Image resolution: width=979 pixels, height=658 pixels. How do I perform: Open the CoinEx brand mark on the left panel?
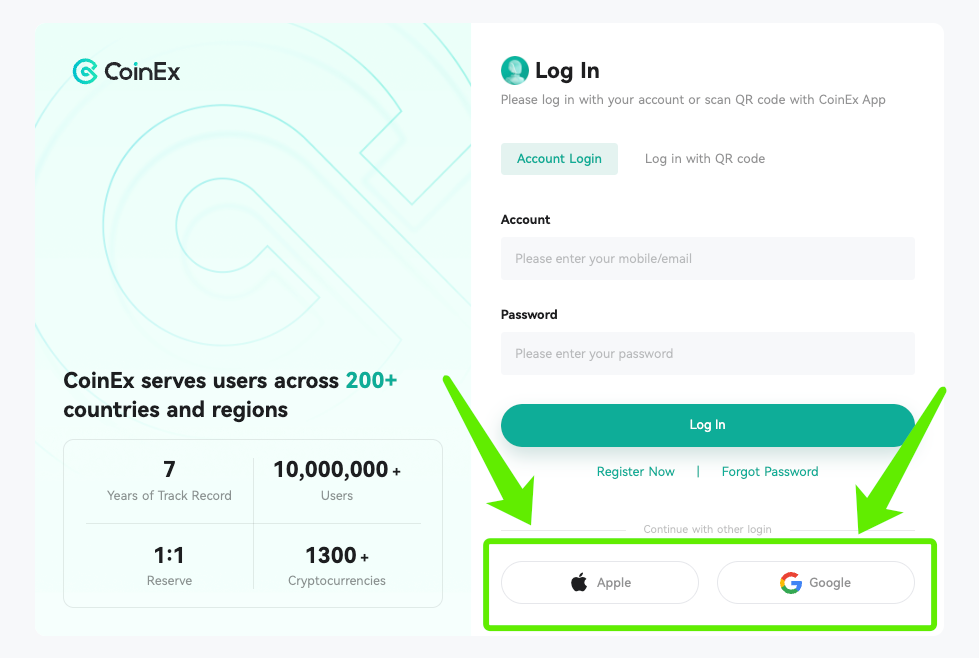pyautogui.click(x=125, y=71)
